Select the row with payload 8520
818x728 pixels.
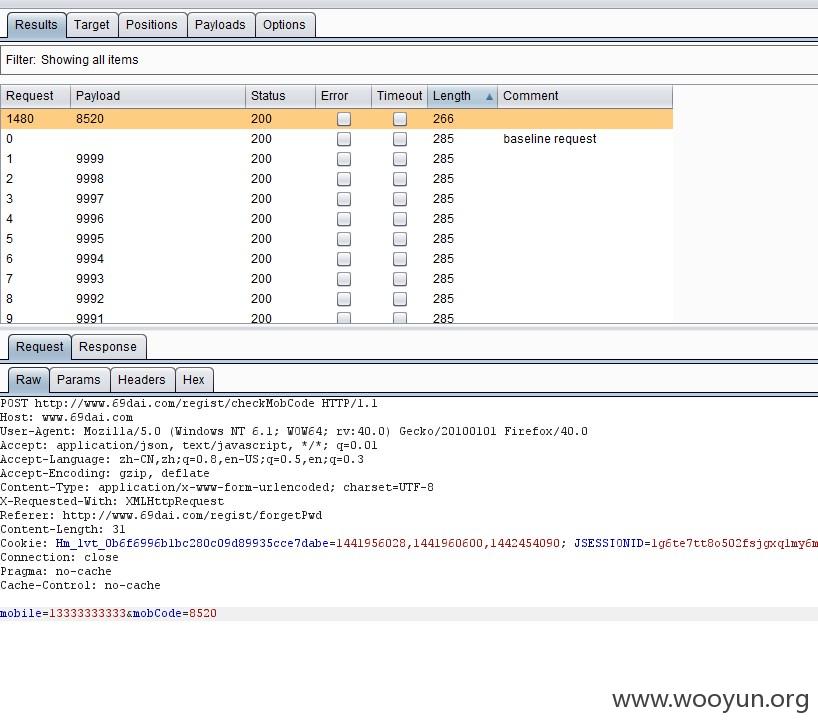tap(336, 119)
